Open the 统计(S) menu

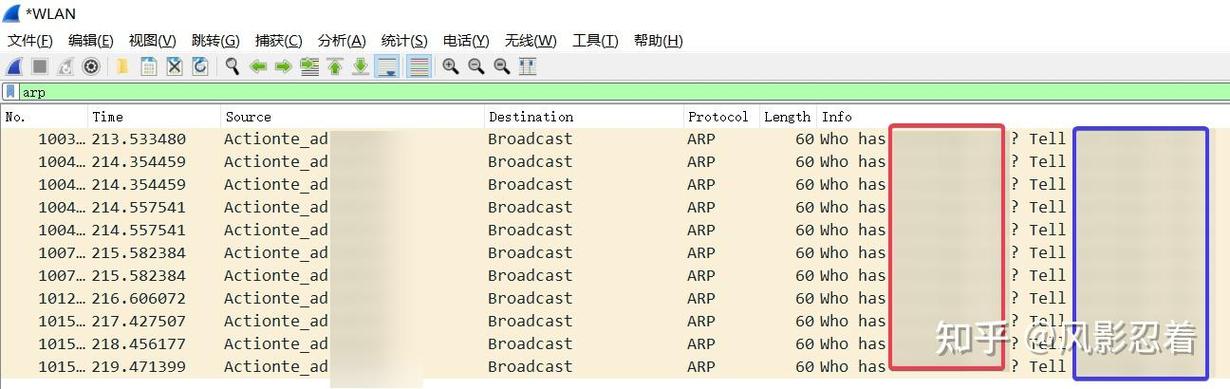point(404,41)
